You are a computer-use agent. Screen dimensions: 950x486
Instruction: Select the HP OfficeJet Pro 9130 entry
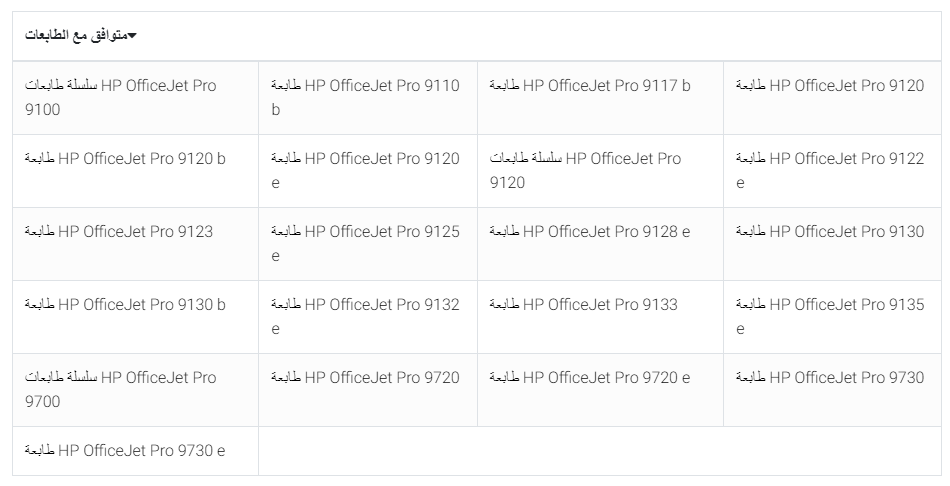tap(830, 232)
